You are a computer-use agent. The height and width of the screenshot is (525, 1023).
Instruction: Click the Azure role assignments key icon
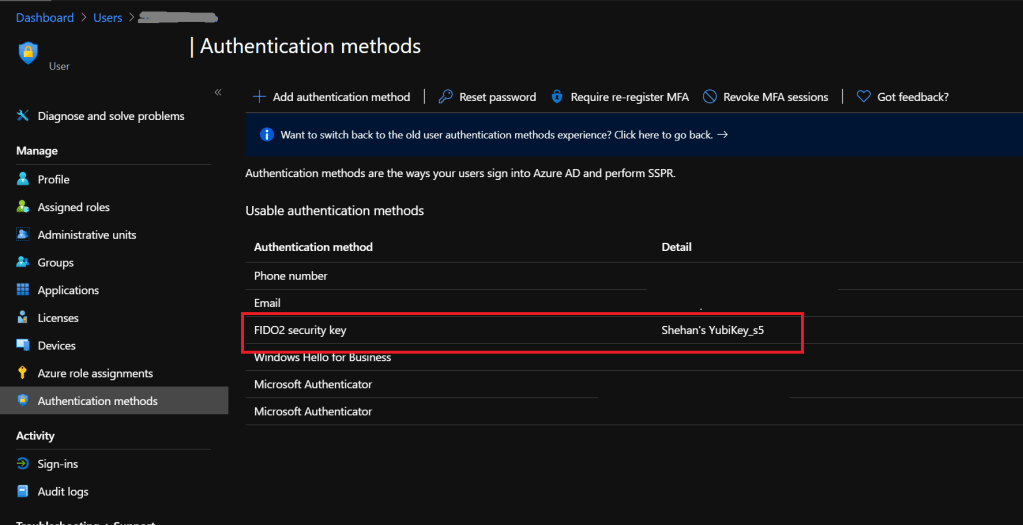click(x=23, y=373)
